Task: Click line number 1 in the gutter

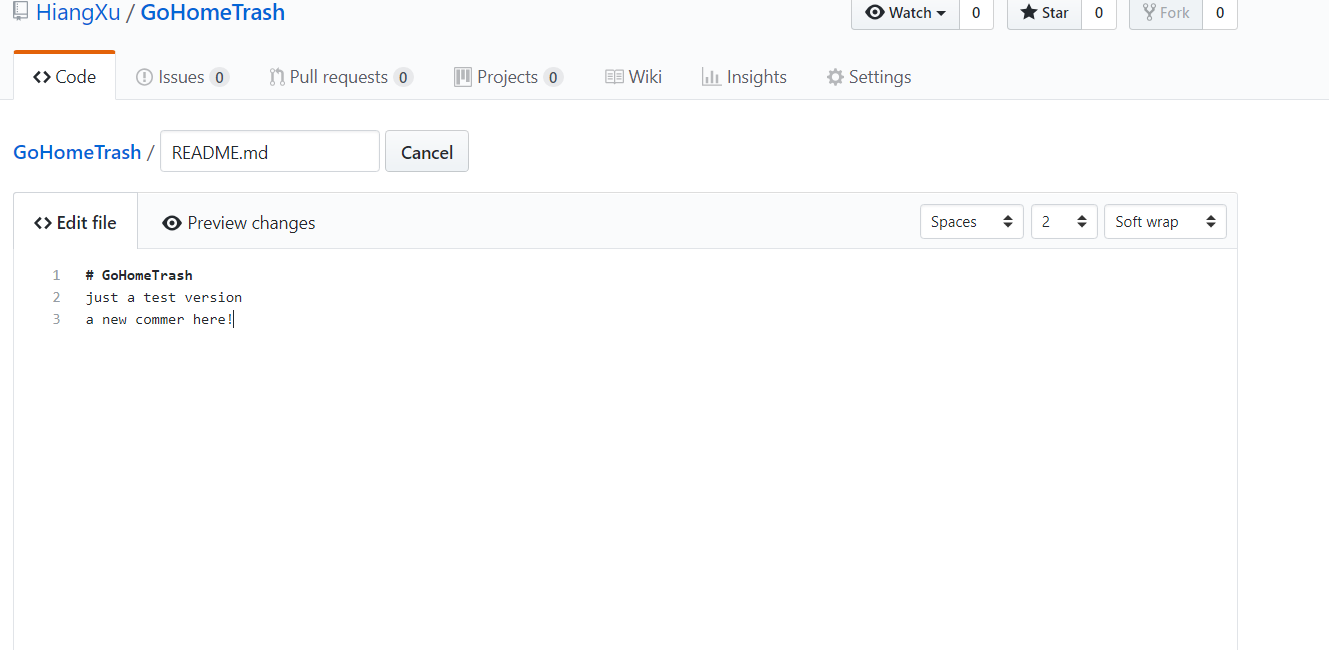Action: (56, 275)
